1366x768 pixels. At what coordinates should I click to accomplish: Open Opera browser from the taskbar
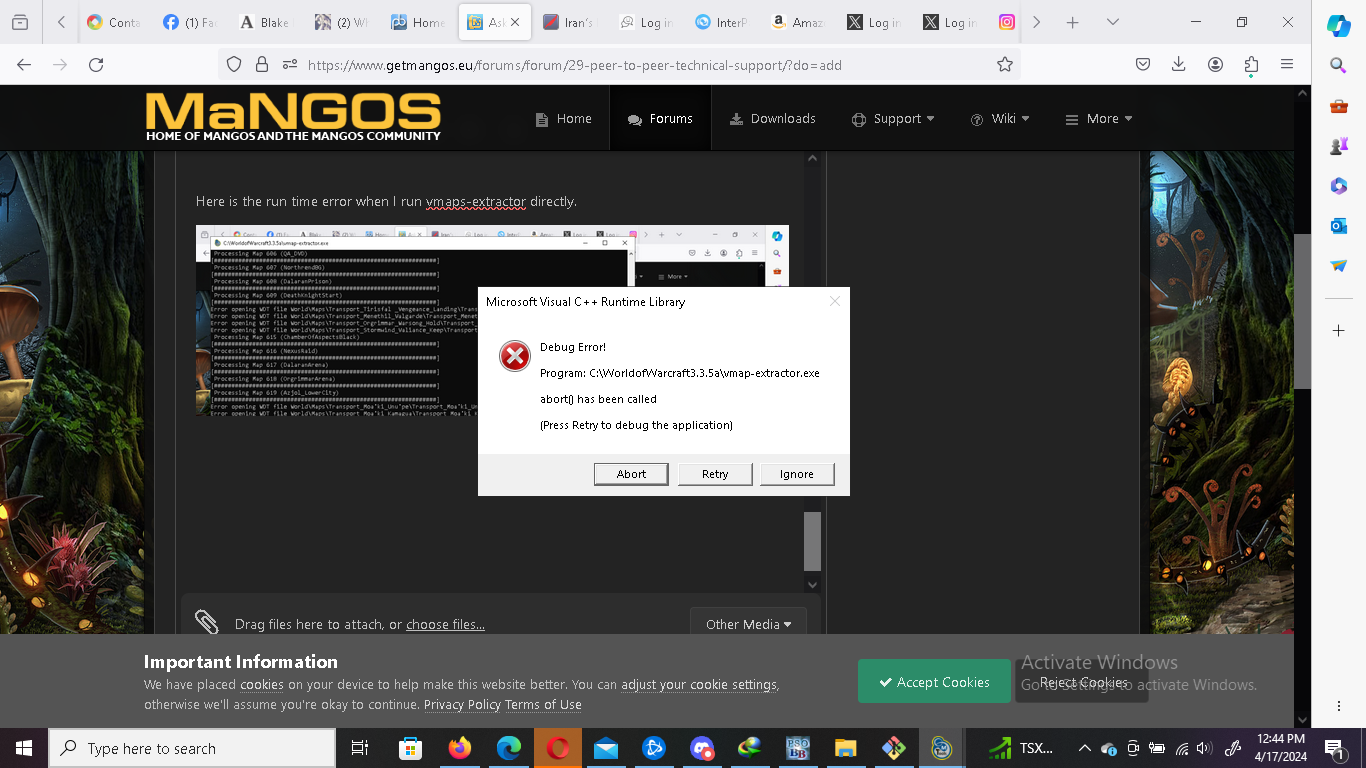(558, 748)
